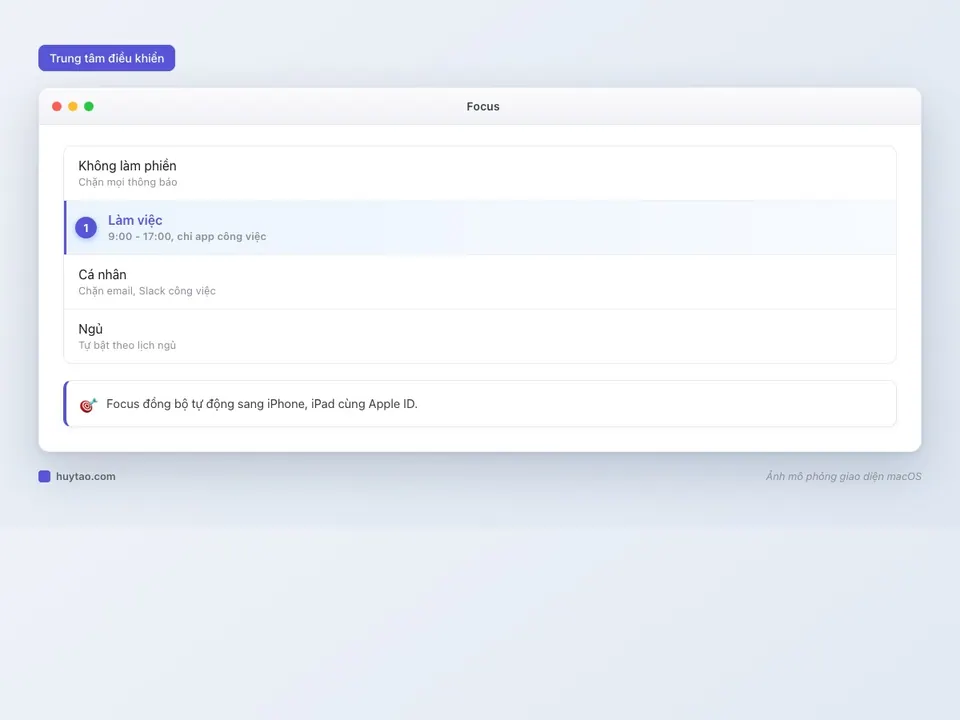Image resolution: width=960 pixels, height=720 pixels.
Task: Choose the Cá nhân focus mode
Action: 480,282
